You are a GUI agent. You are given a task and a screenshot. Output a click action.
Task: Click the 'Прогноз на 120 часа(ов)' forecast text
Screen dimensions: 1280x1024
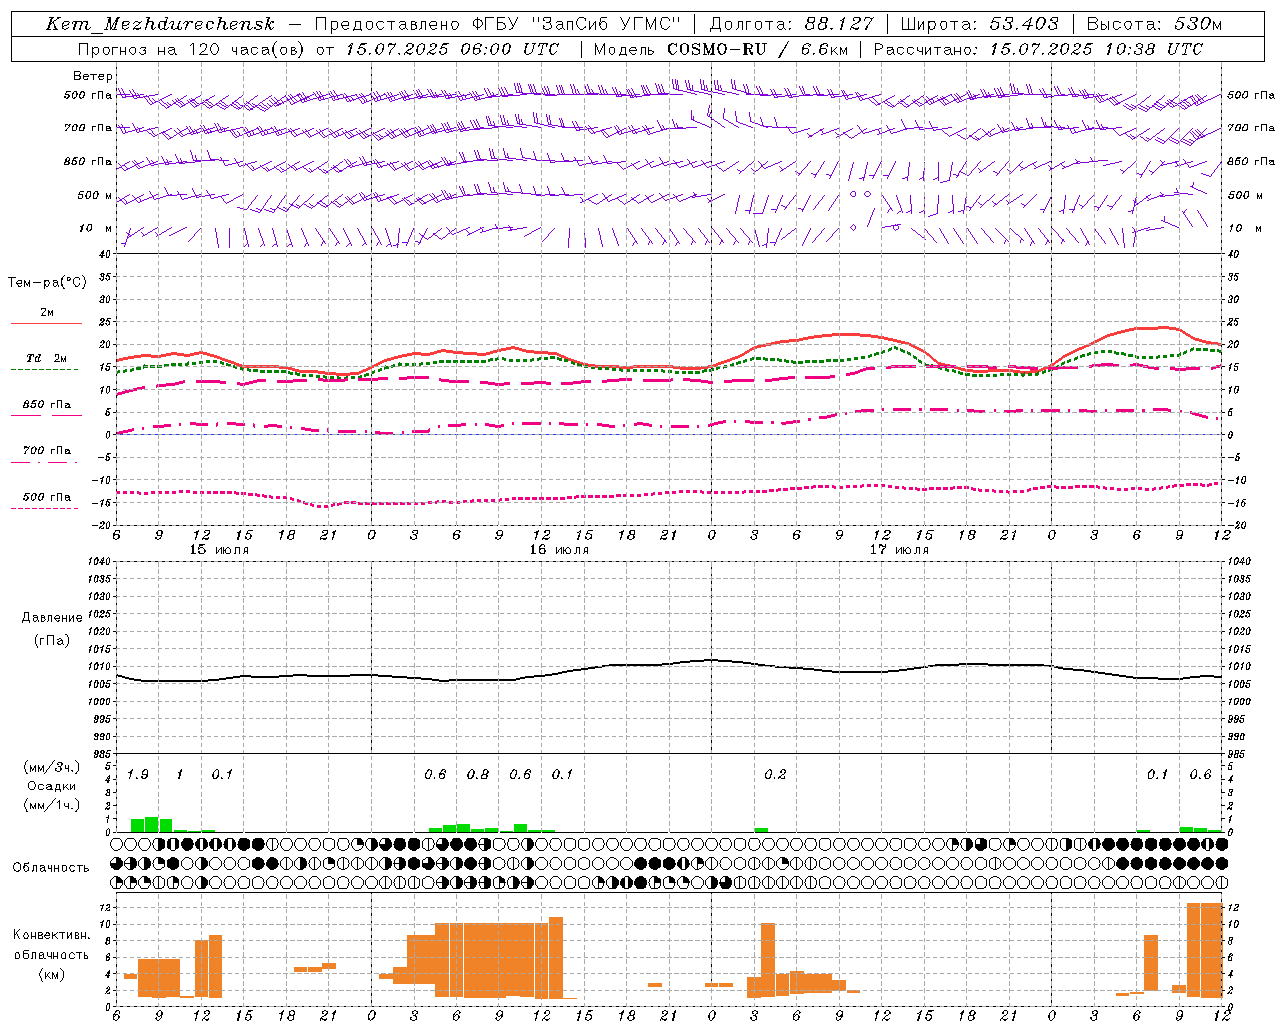191,49
